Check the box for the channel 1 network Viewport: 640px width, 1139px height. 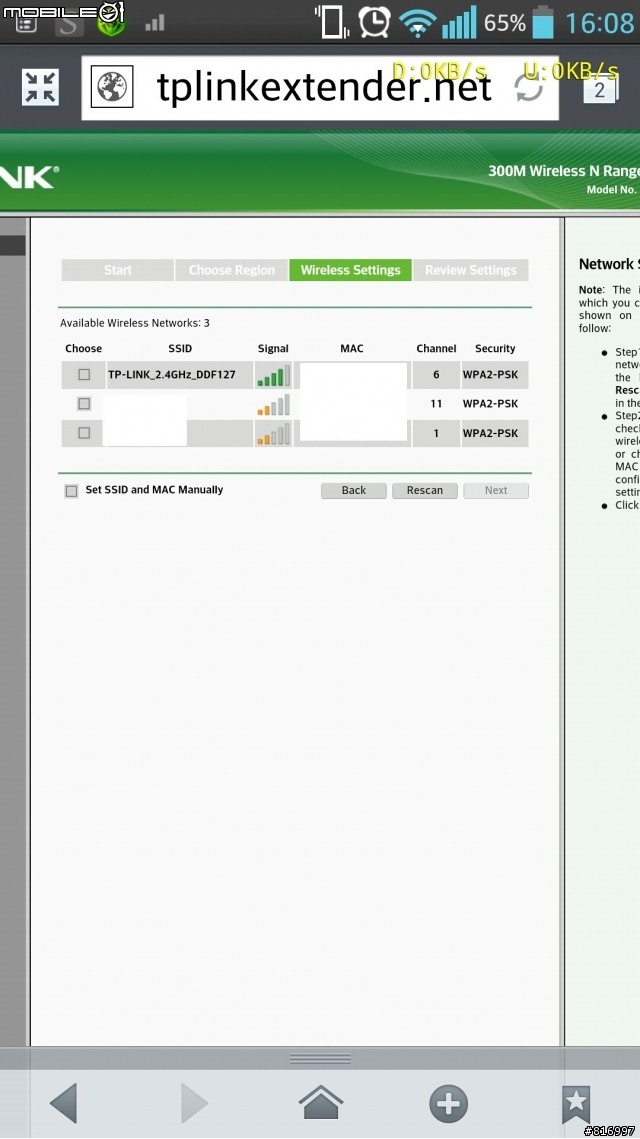84,433
